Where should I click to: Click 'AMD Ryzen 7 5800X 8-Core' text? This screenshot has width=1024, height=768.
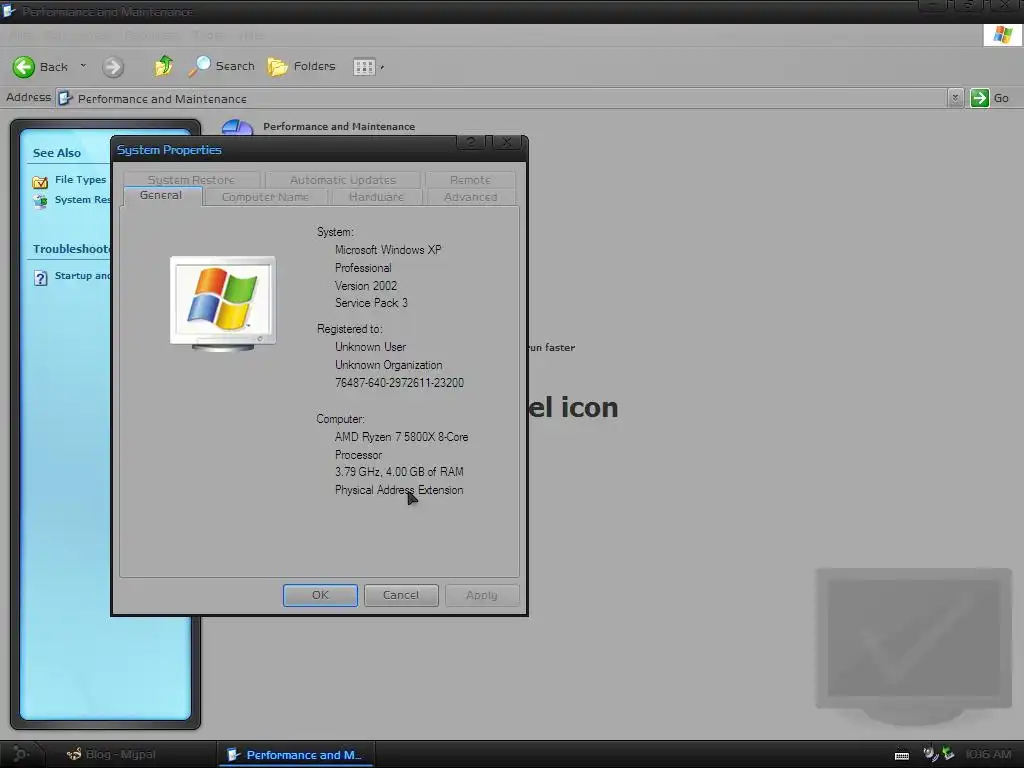(x=401, y=437)
